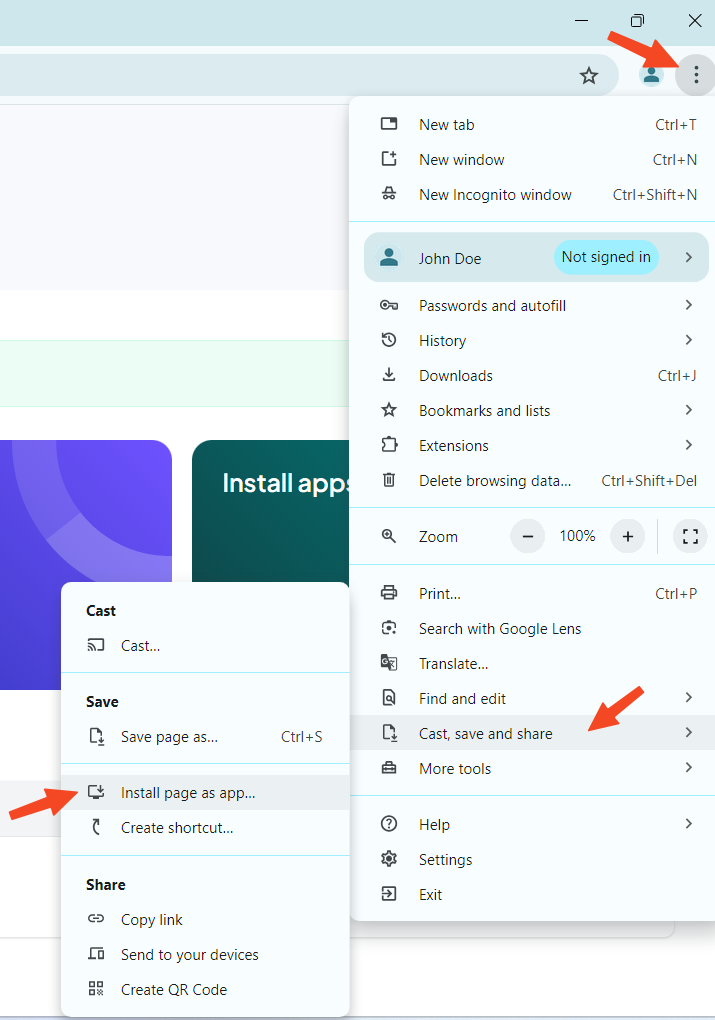Click the Not signed in badge

[605, 257]
